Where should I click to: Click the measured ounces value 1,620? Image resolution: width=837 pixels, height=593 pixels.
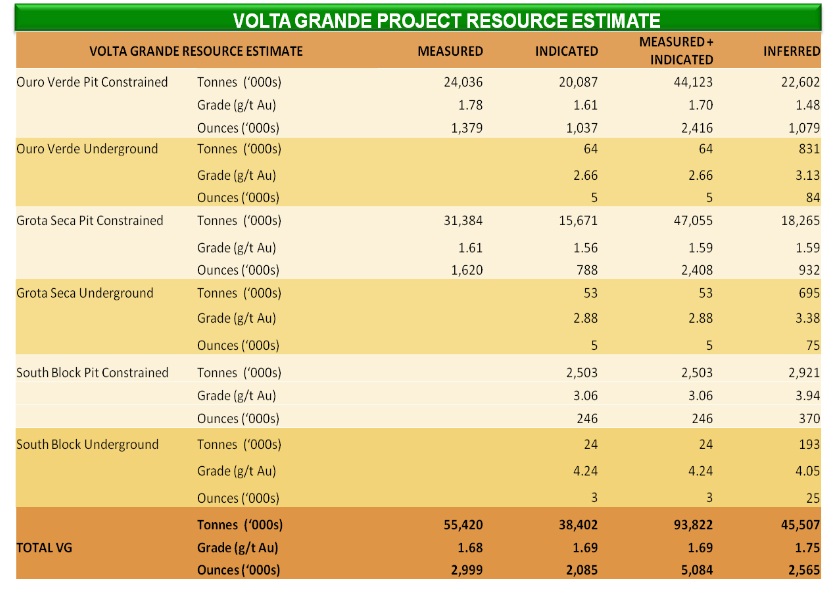click(467, 270)
